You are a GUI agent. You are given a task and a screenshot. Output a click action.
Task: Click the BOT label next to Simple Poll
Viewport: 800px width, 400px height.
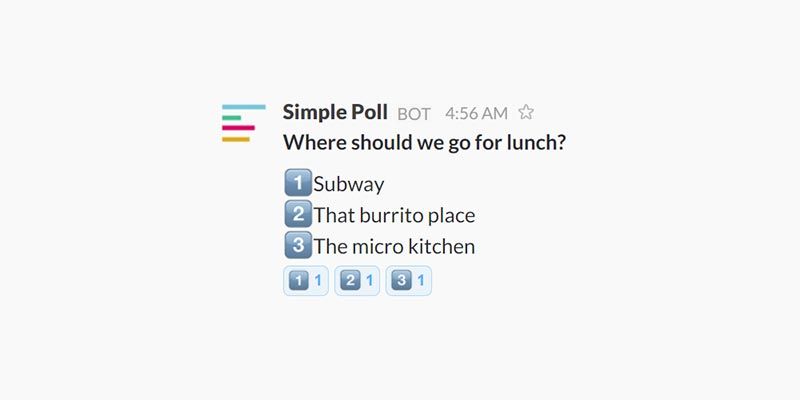(x=416, y=114)
